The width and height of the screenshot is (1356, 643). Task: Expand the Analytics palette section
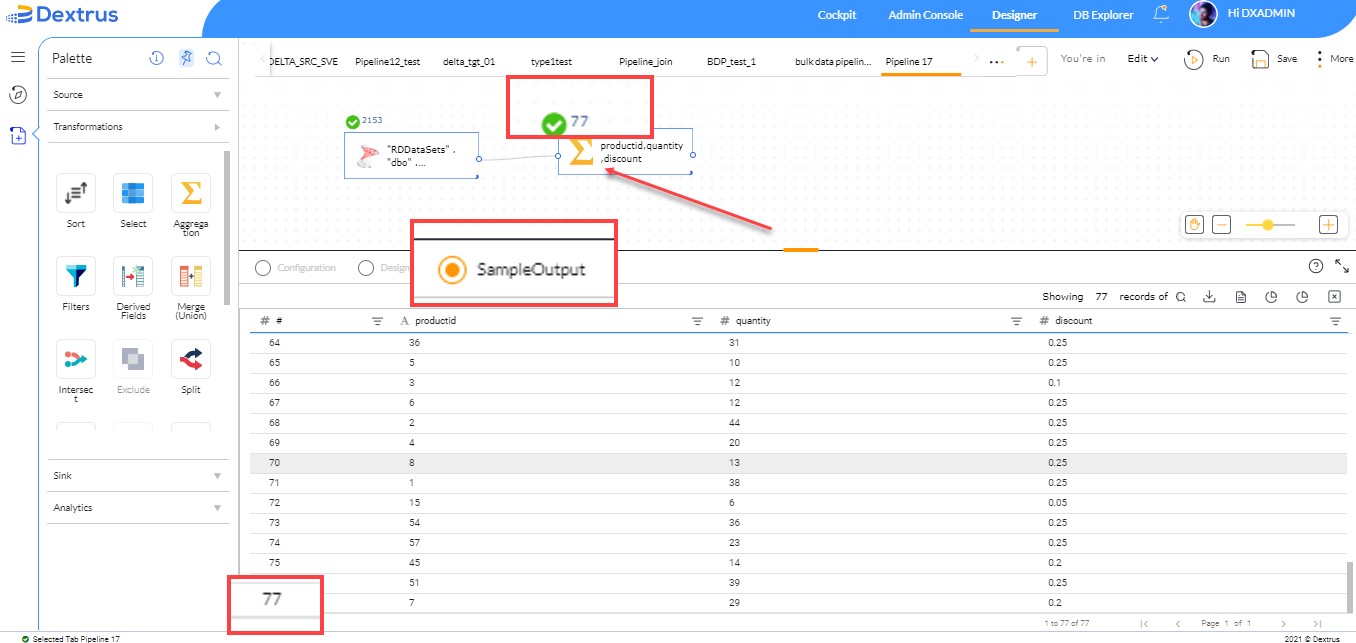[138, 508]
